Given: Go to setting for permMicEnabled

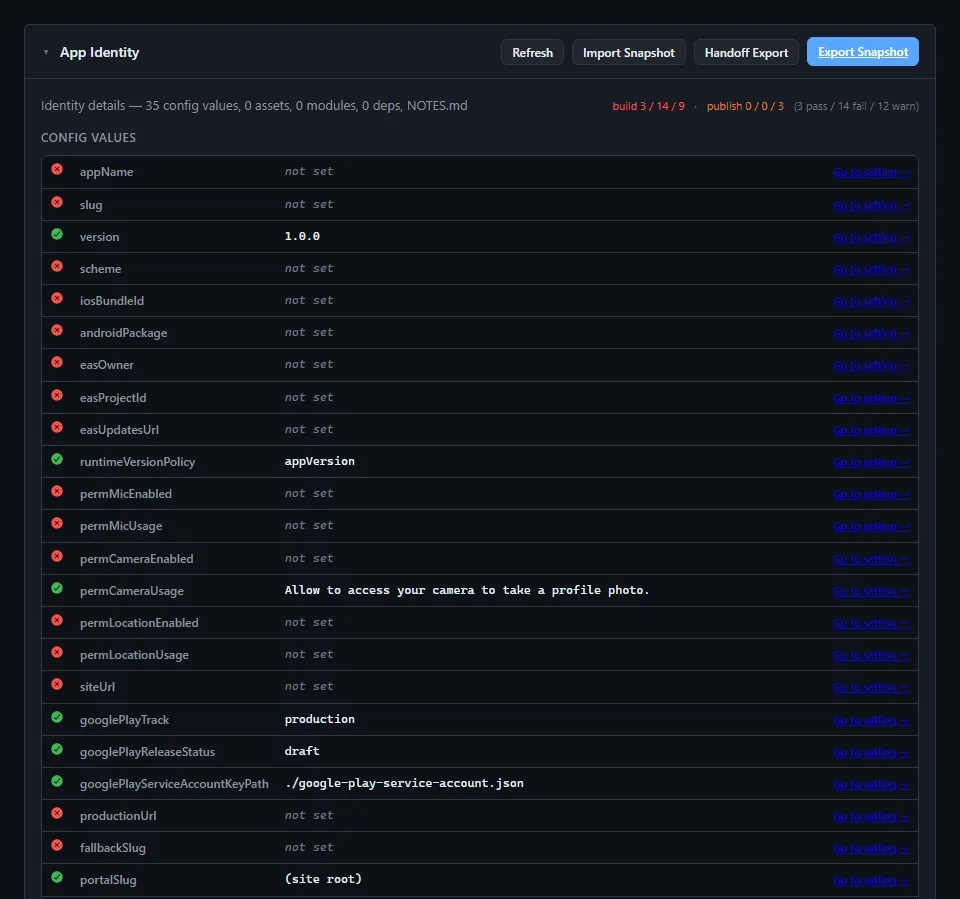Looking at the screenshot, I should coord(871,494).
